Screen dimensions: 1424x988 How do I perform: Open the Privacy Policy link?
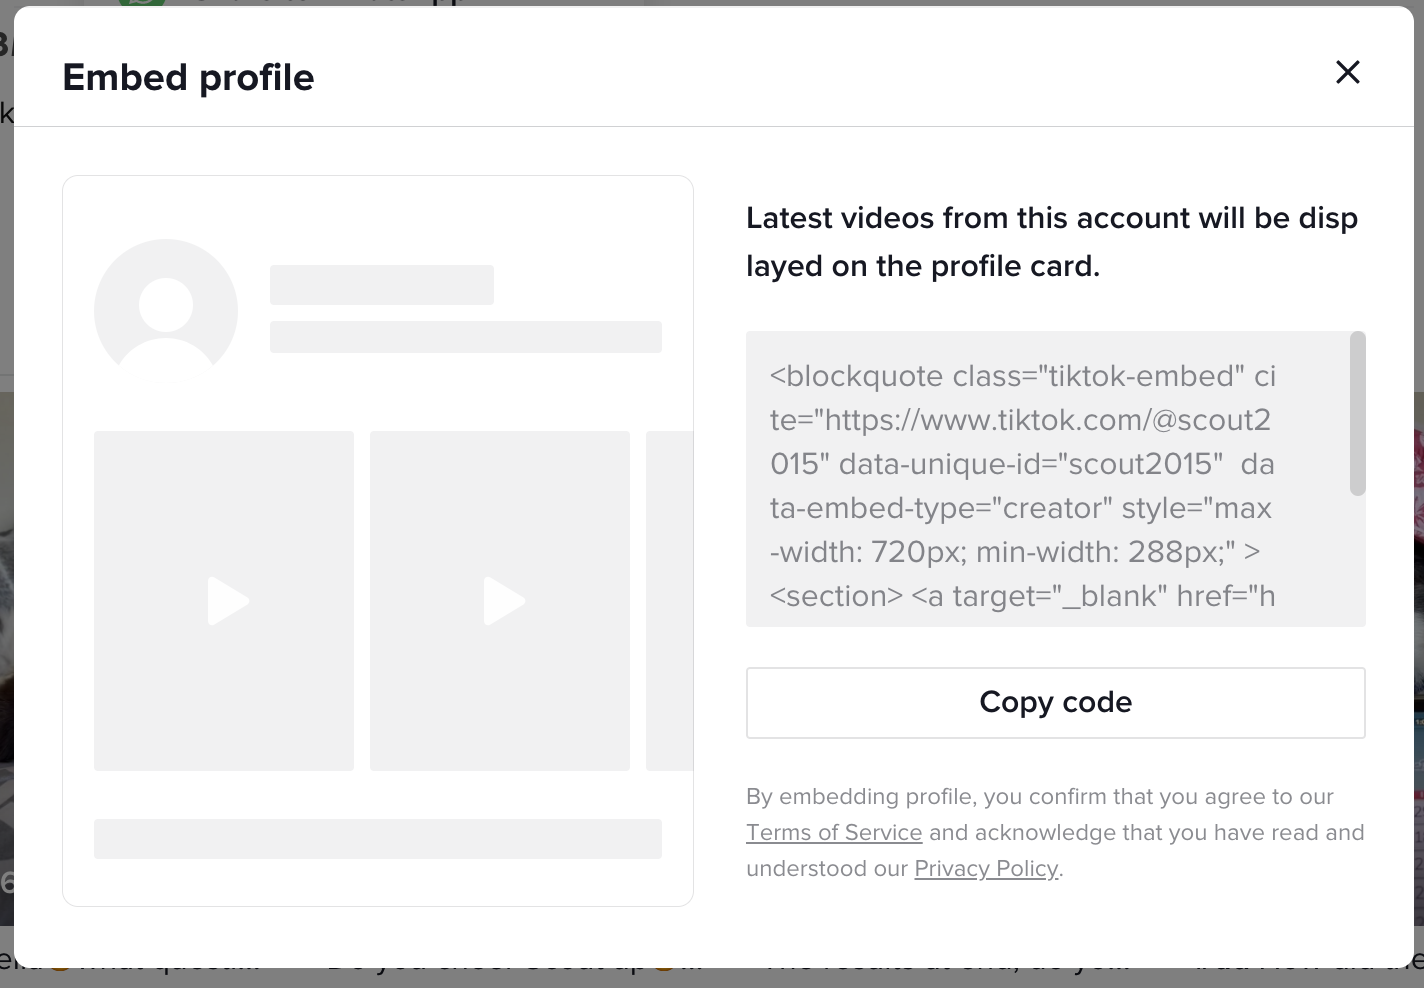click(x=985, y=868)
